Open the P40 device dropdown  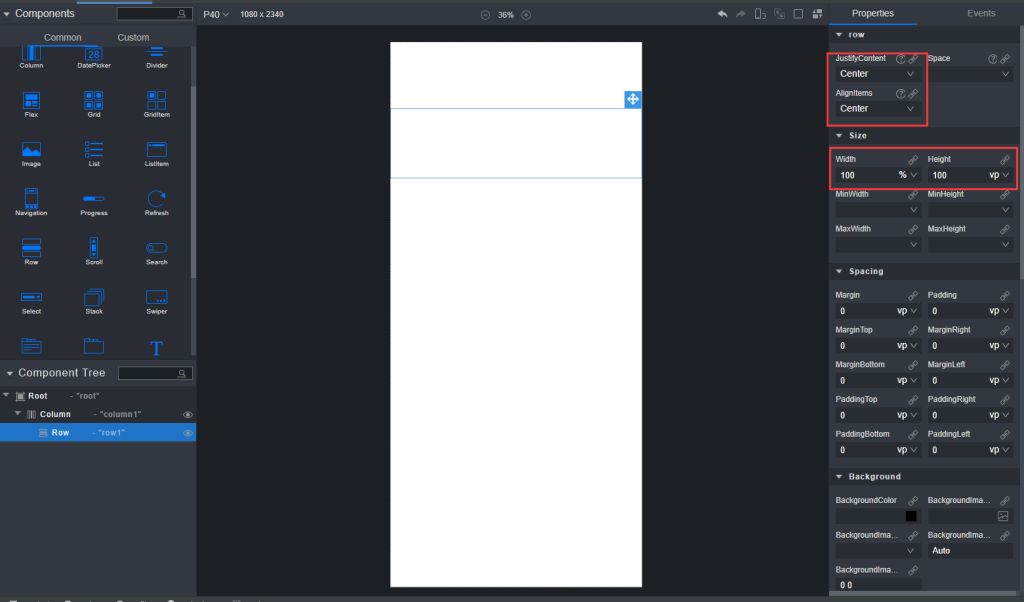pyautogui.click(x=216, y=14)
